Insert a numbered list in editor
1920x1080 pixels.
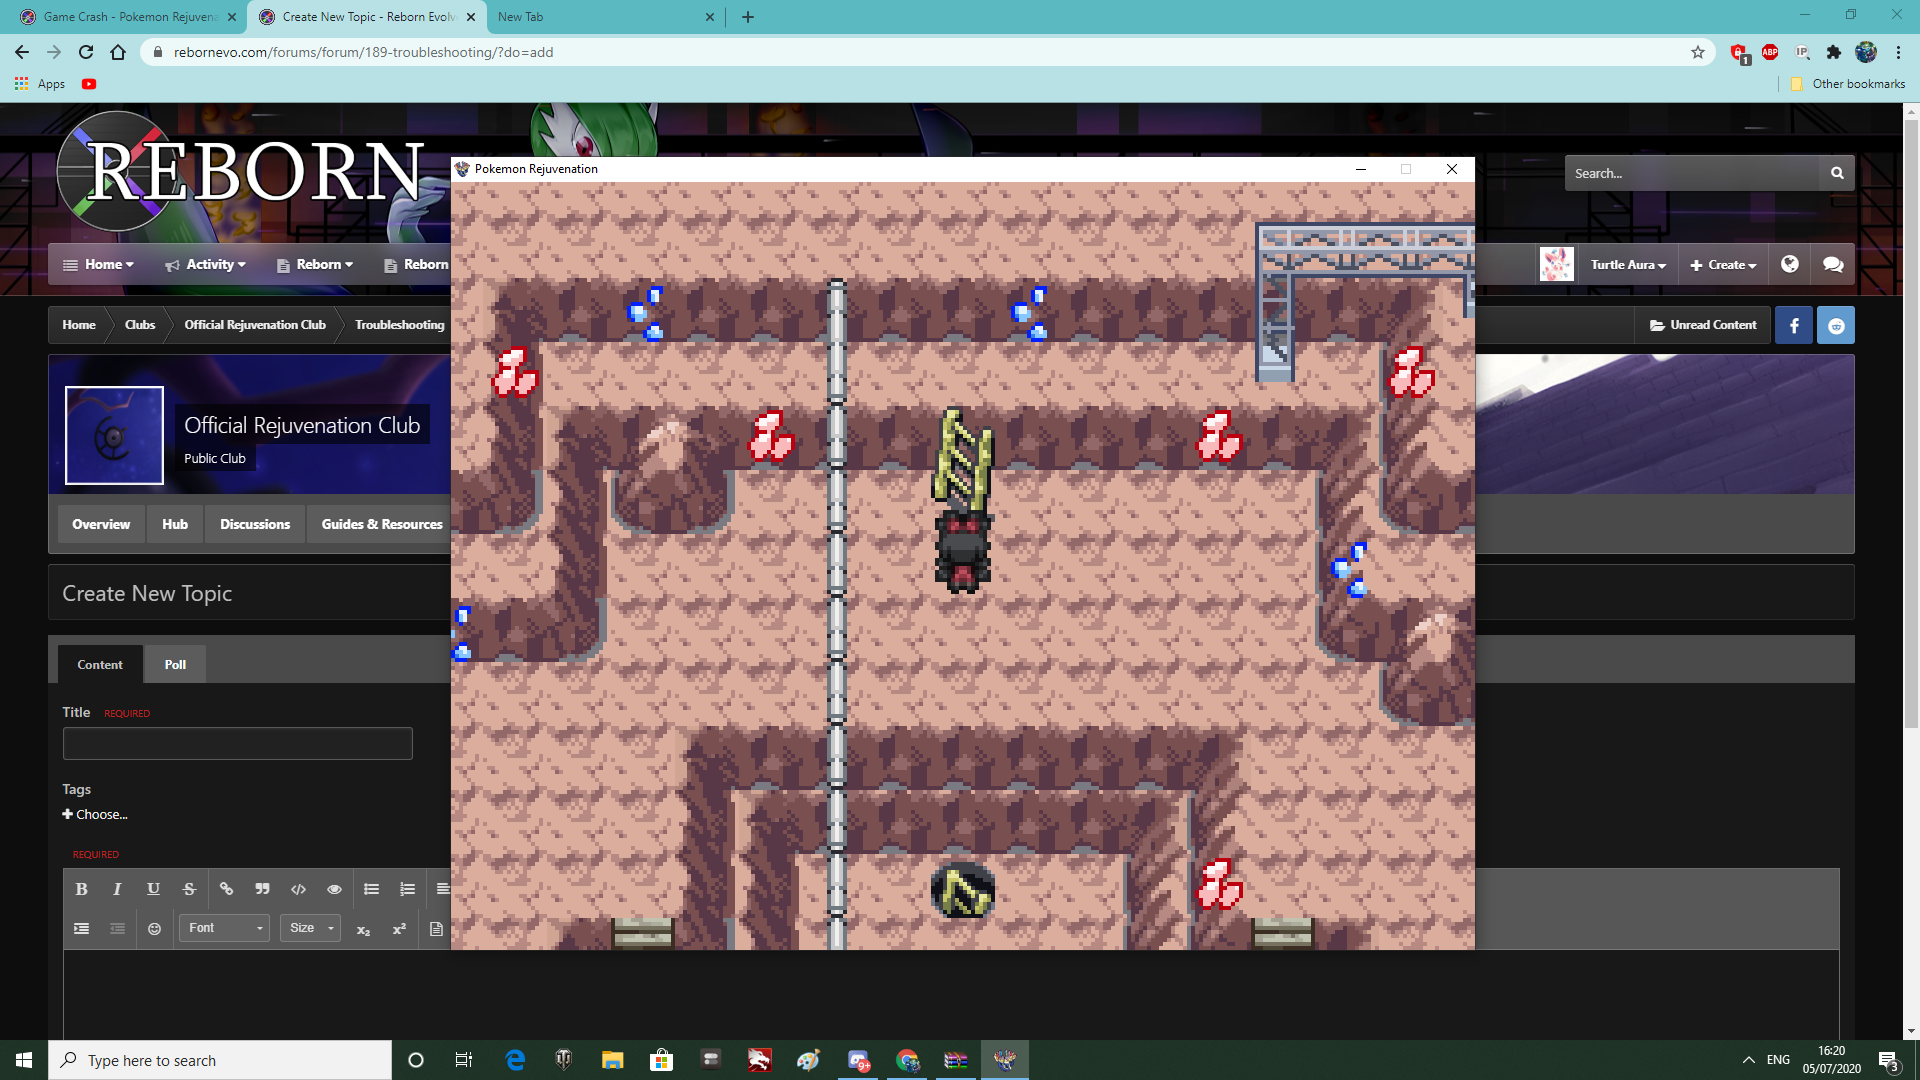407,889
